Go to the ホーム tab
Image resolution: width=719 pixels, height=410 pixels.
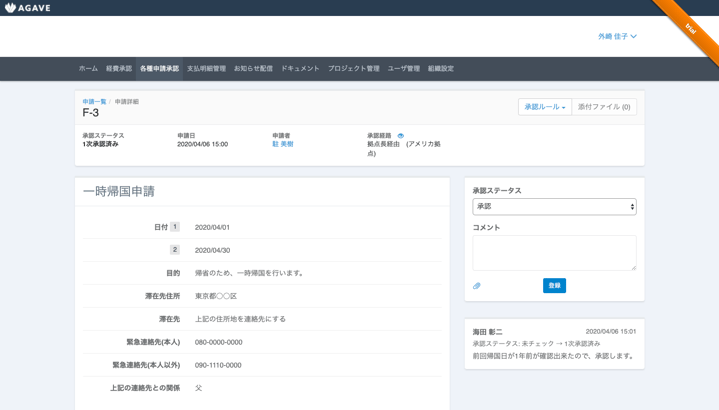(88, 69)
